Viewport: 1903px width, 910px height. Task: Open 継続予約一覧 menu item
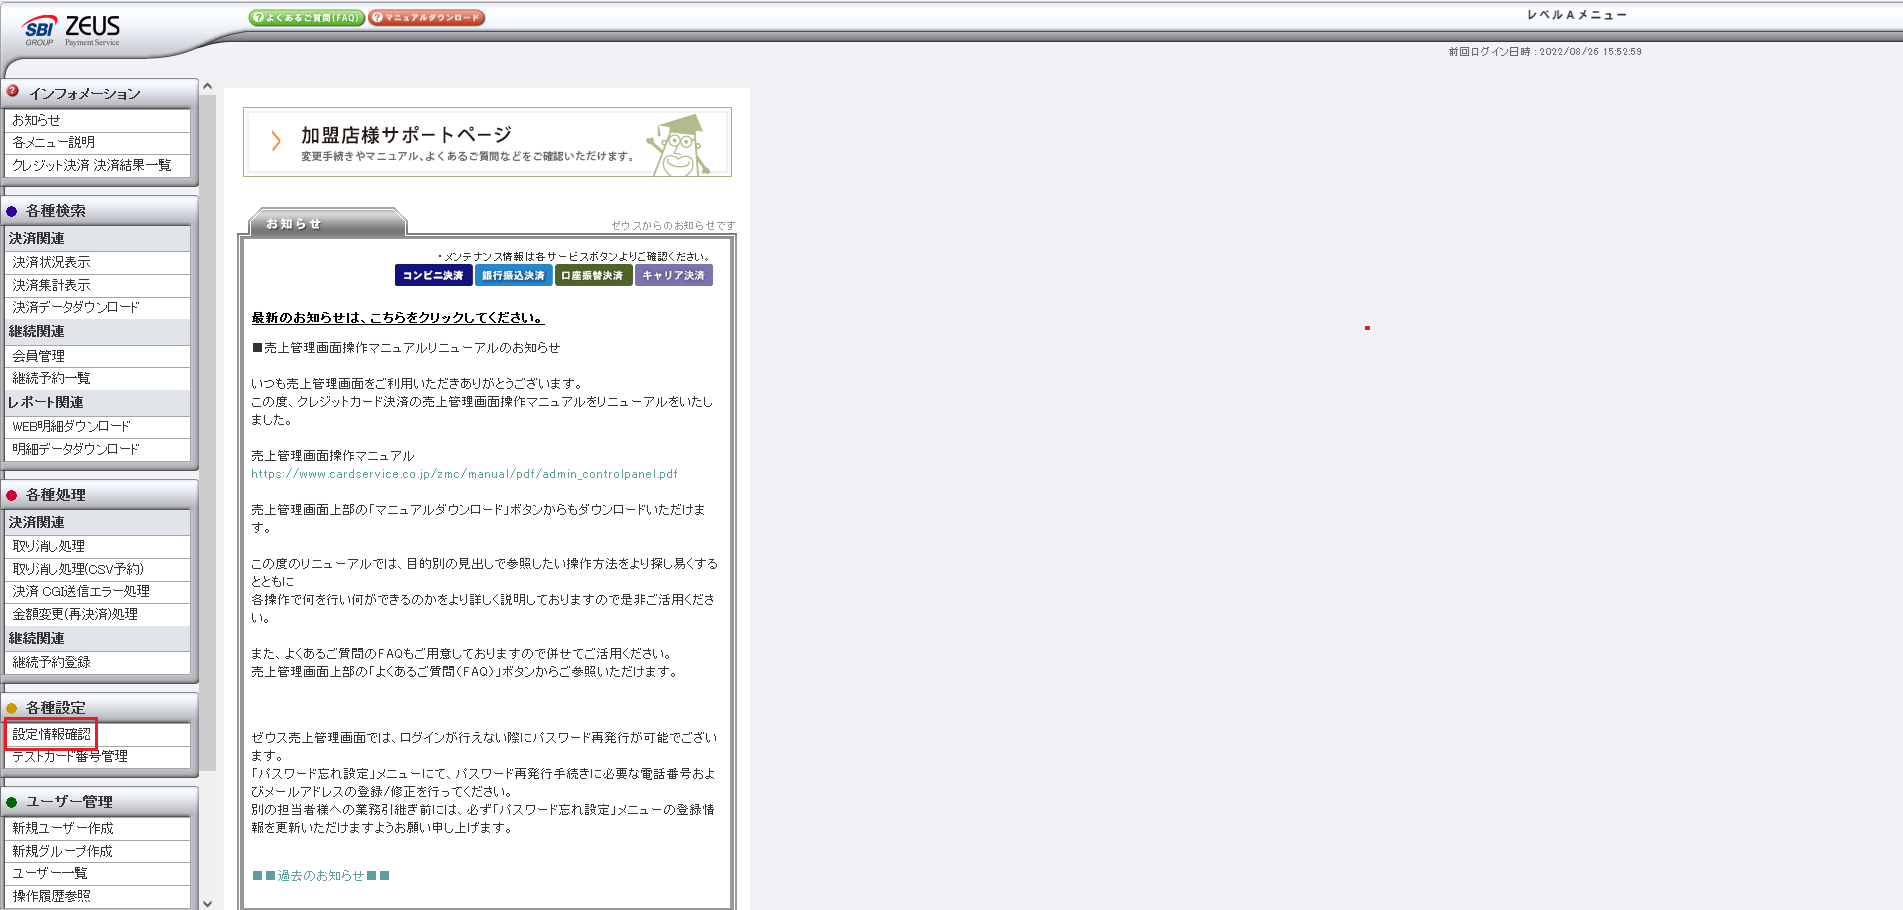(97, 378)
